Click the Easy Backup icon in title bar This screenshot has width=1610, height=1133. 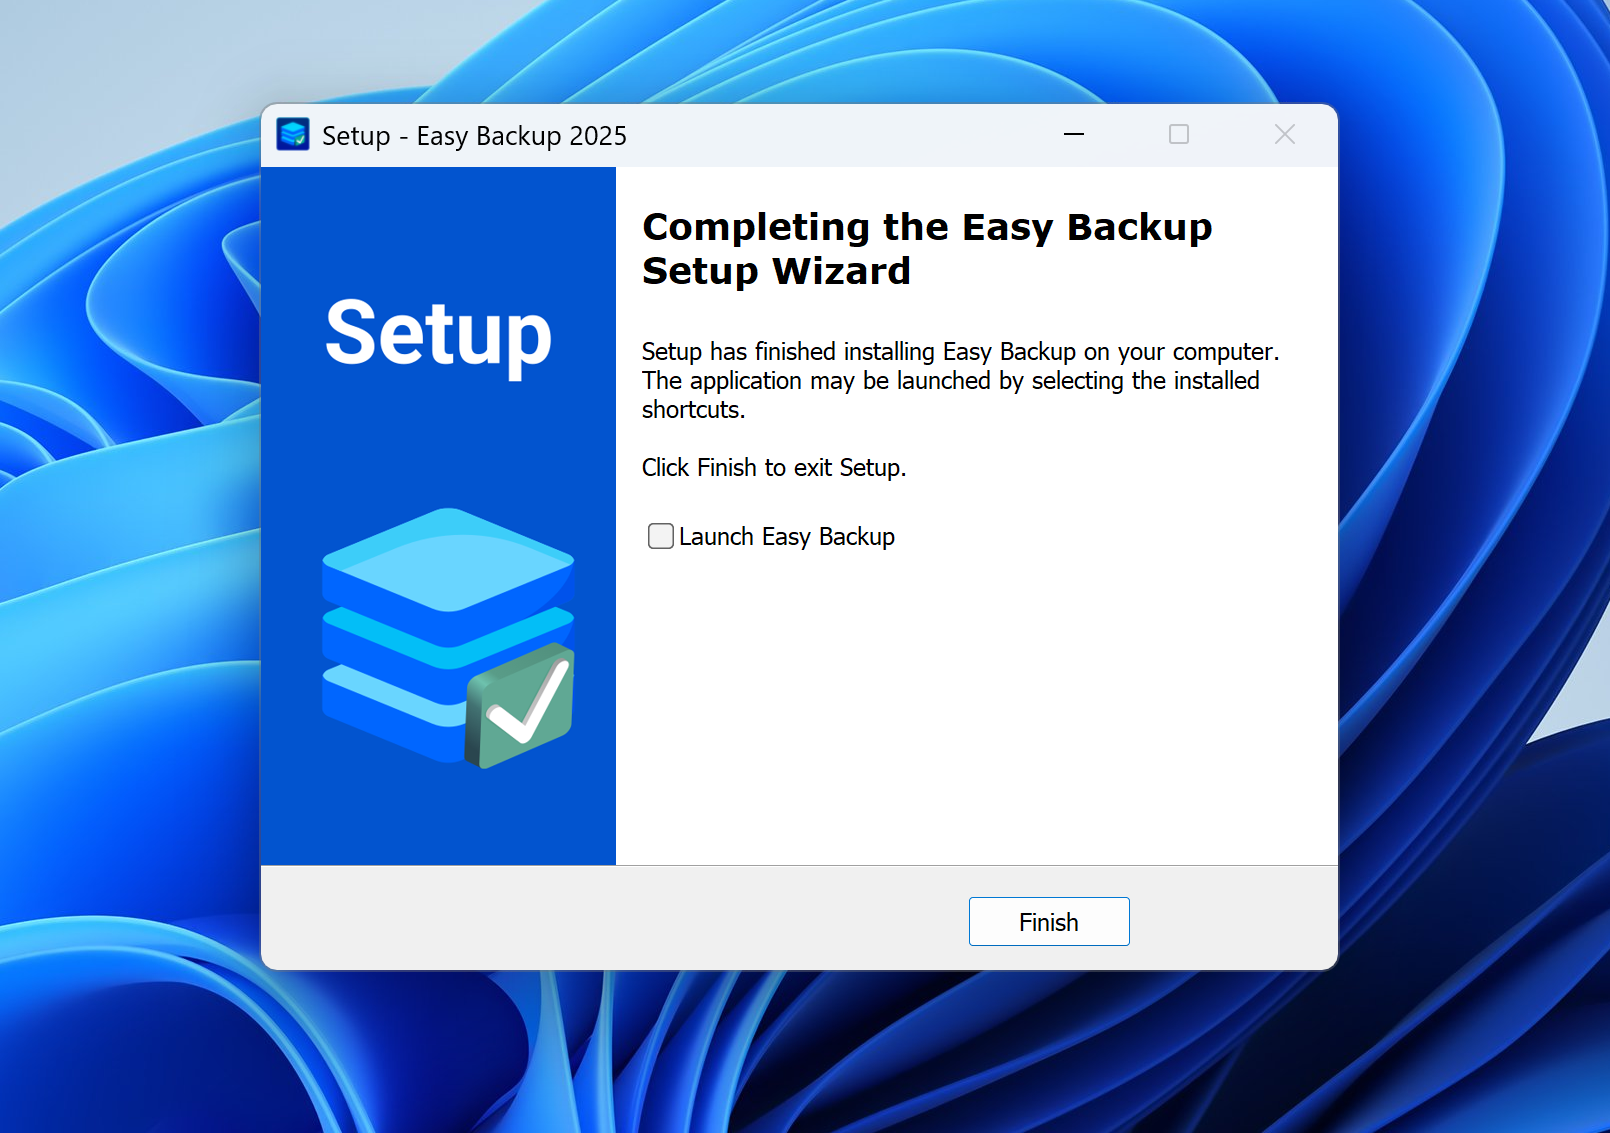pos(293,134)
